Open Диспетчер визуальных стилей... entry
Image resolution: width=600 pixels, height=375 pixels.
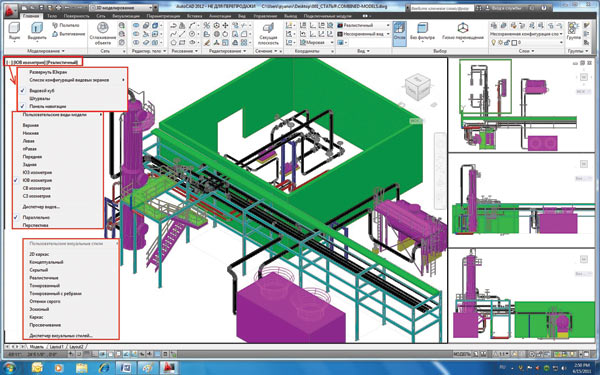point(61,336)
